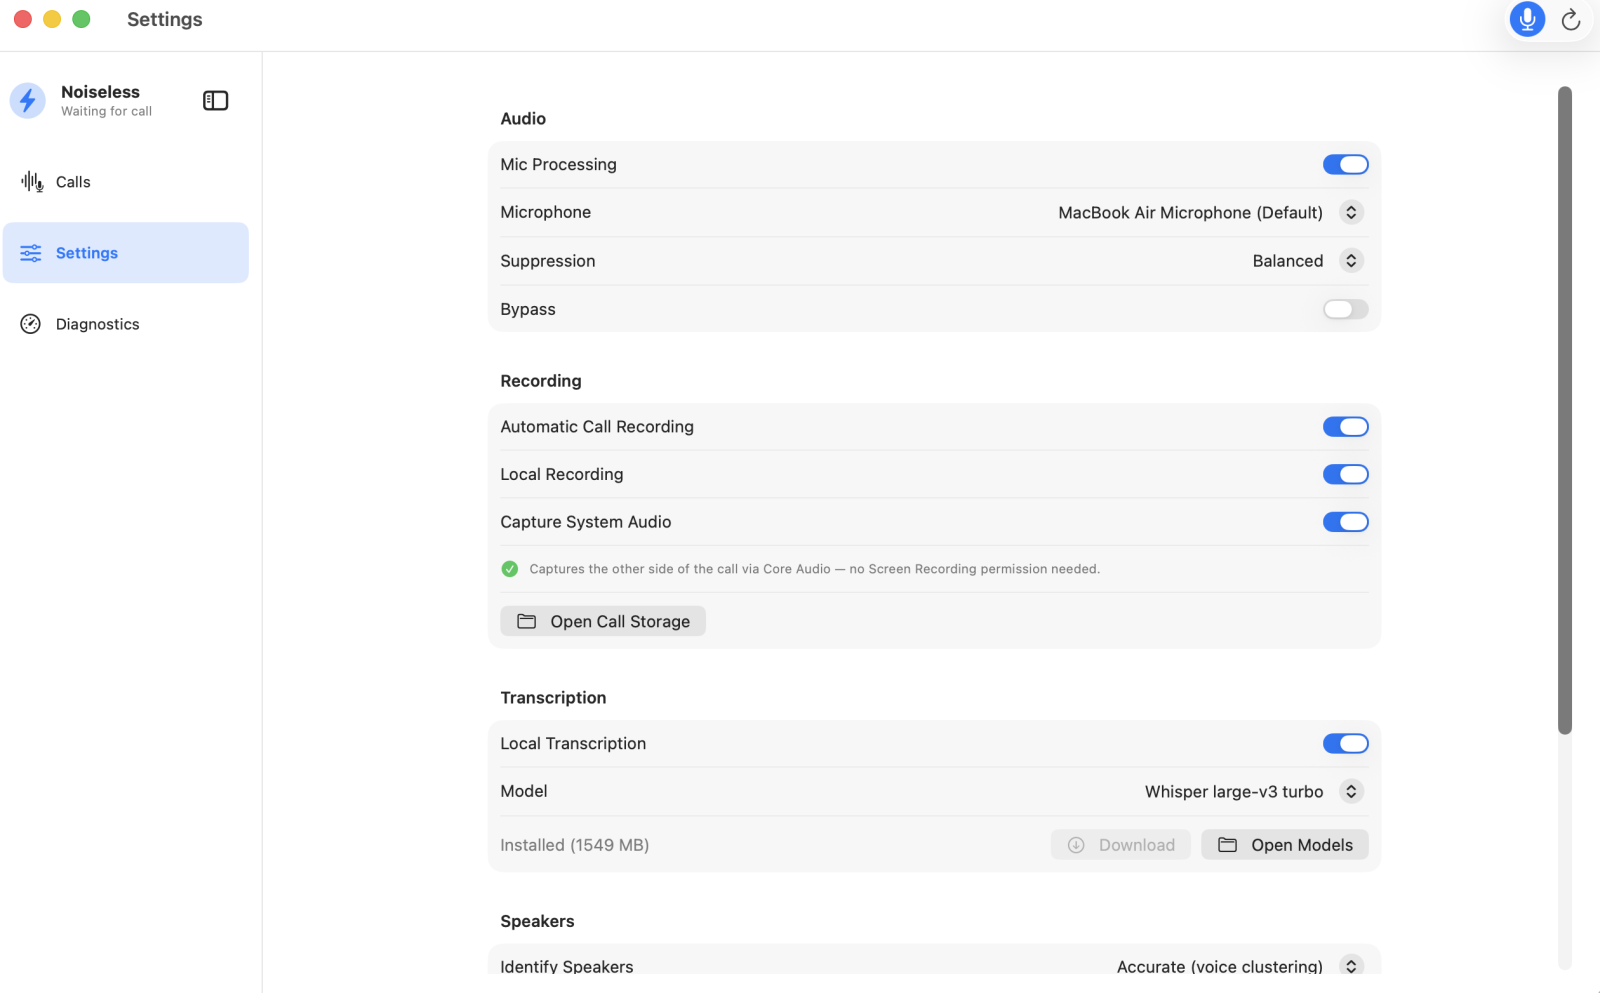Click the Recording section heading

[x=541, y=381]
